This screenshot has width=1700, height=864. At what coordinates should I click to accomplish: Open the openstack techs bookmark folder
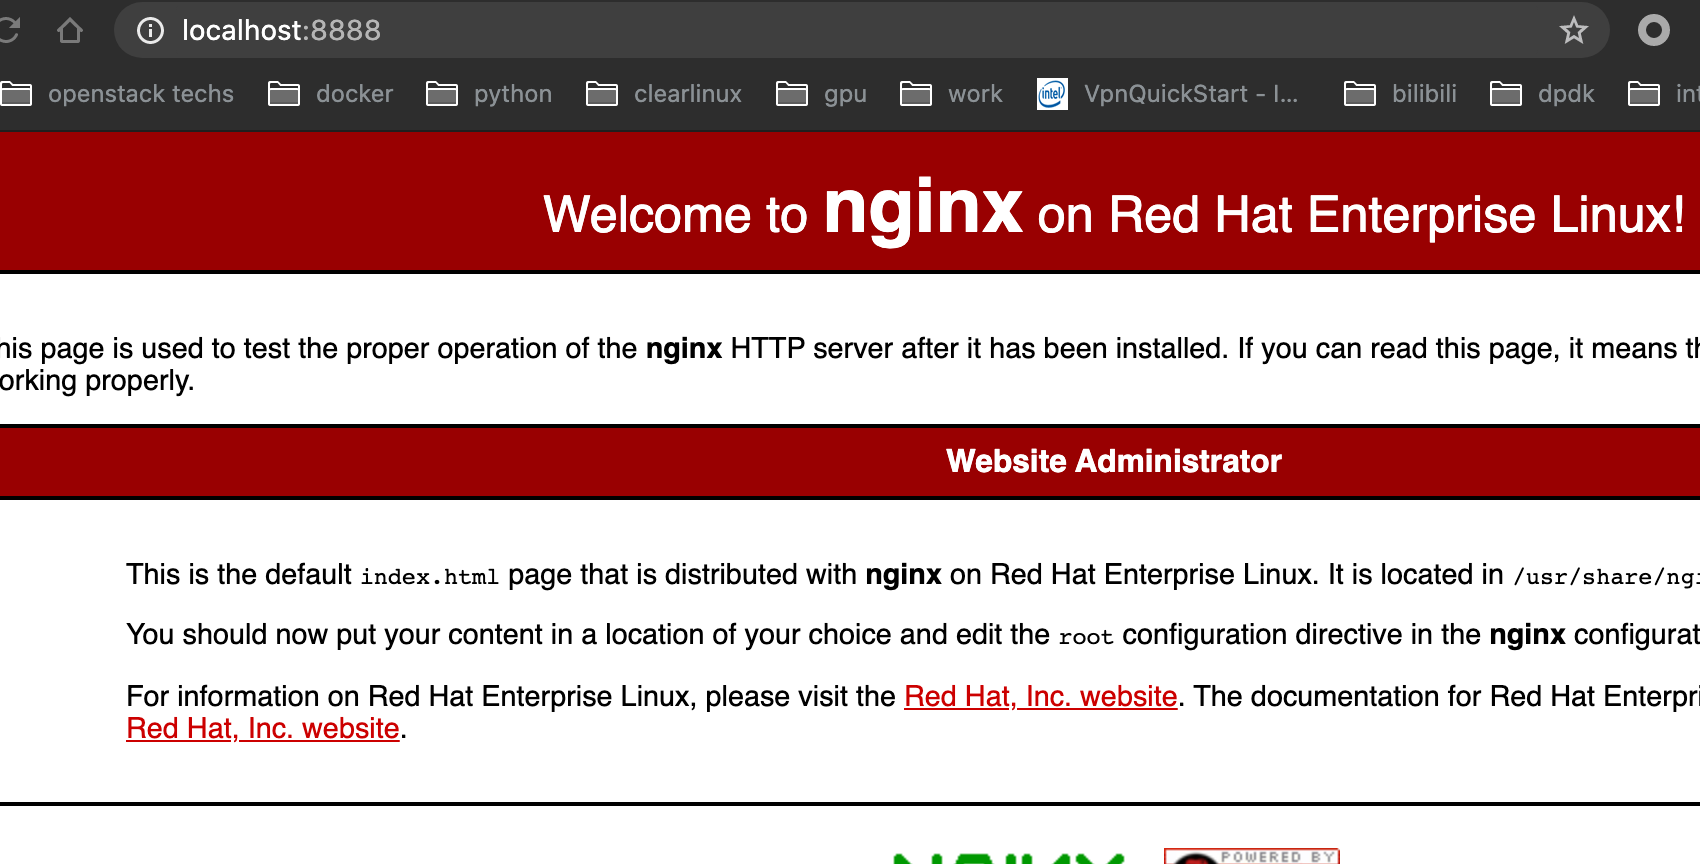pos(117,94)
